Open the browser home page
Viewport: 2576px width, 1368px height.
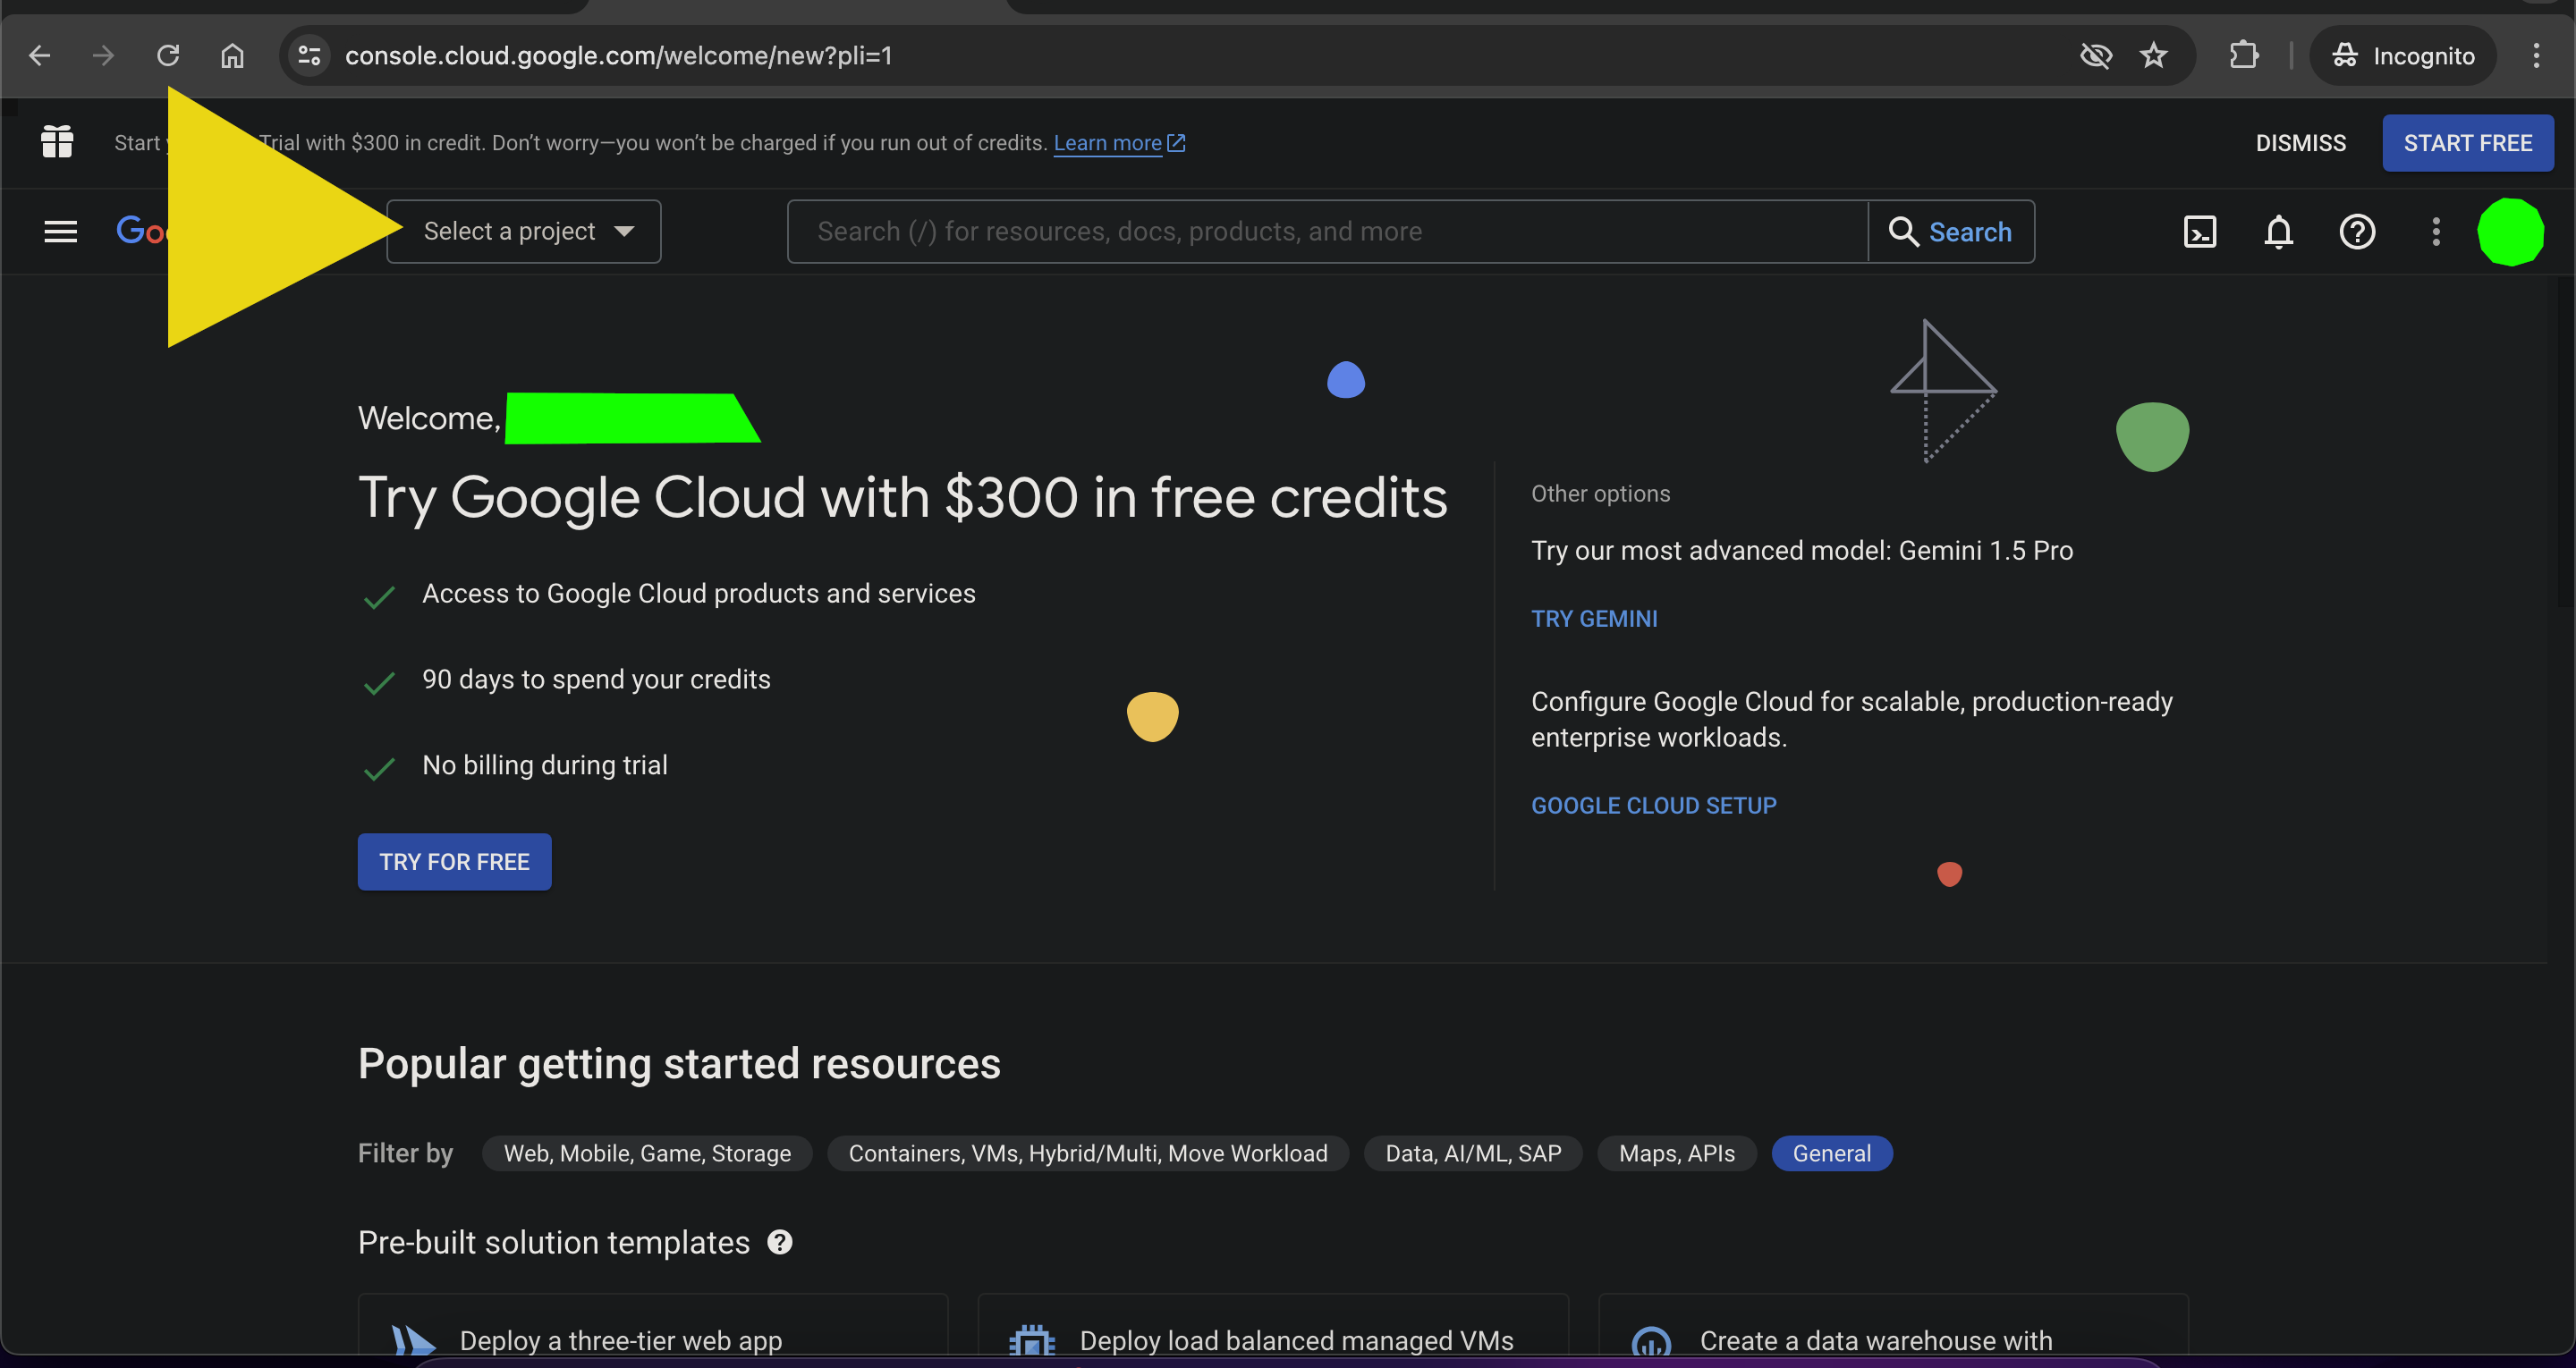click(232, 56)
